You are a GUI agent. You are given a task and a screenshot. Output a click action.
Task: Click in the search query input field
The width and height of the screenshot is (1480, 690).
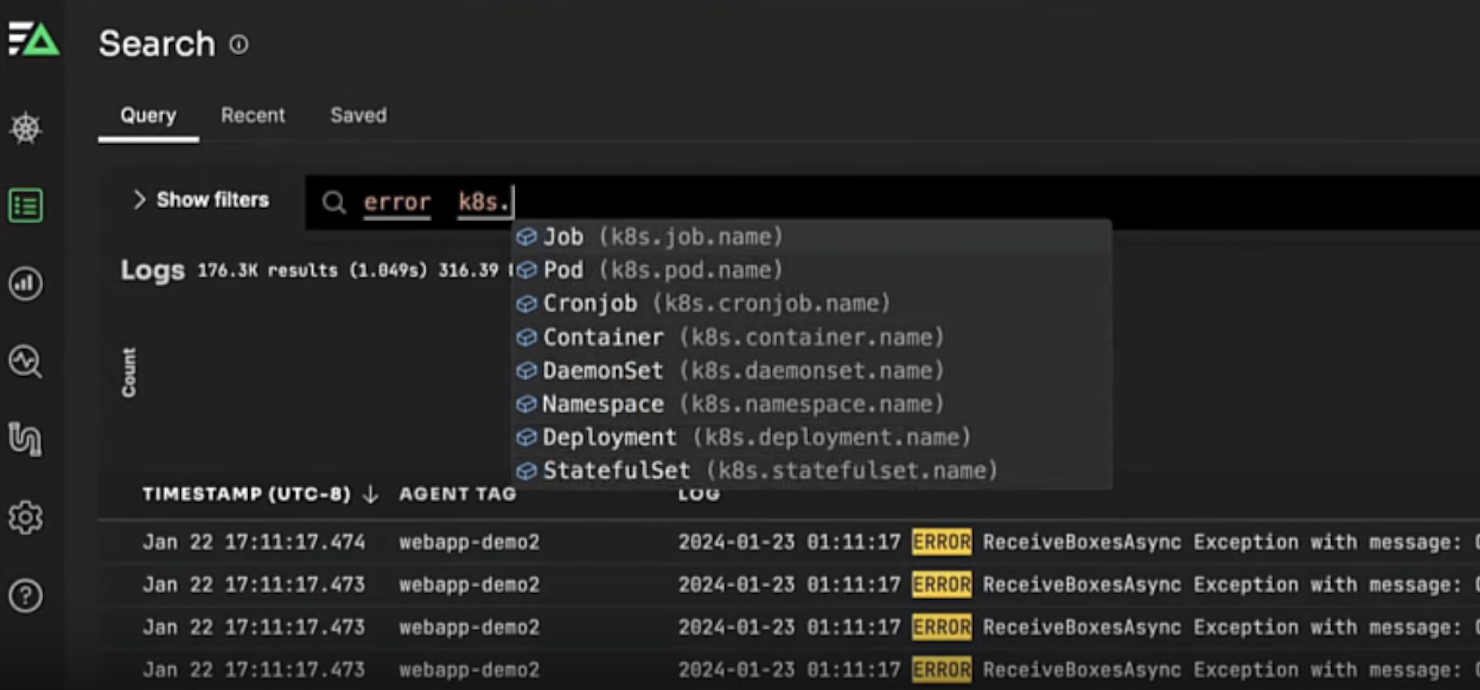[900, 202]
